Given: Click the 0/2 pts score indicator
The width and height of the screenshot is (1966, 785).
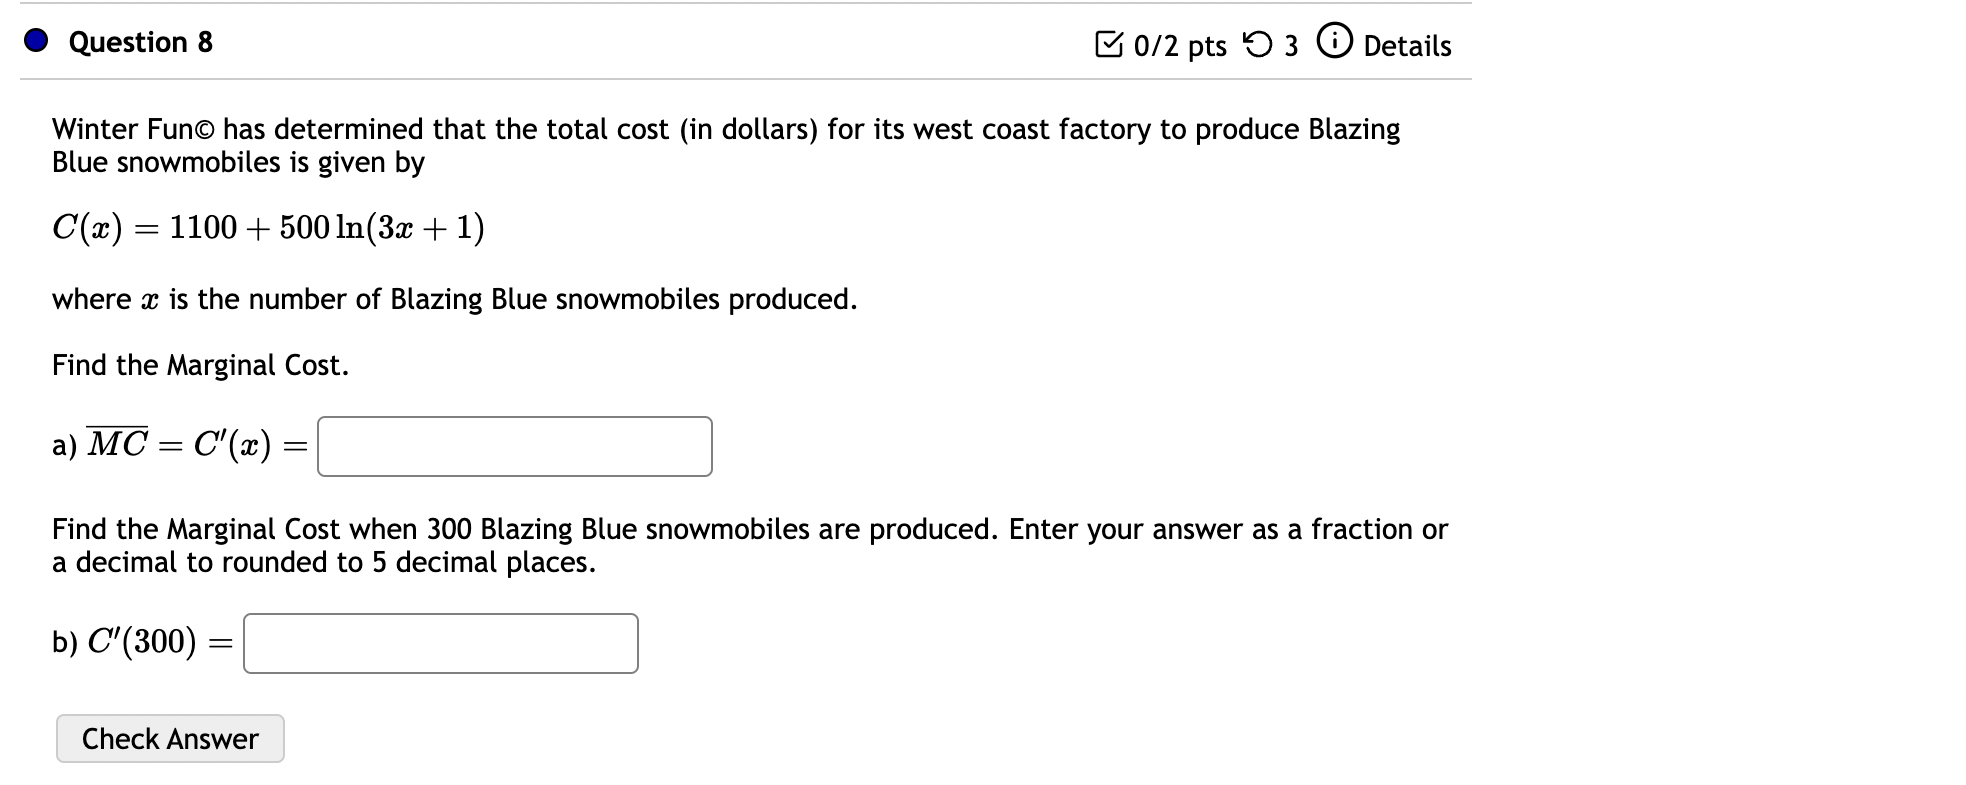Looking at the screenshot, I should tap(1180, 45).
